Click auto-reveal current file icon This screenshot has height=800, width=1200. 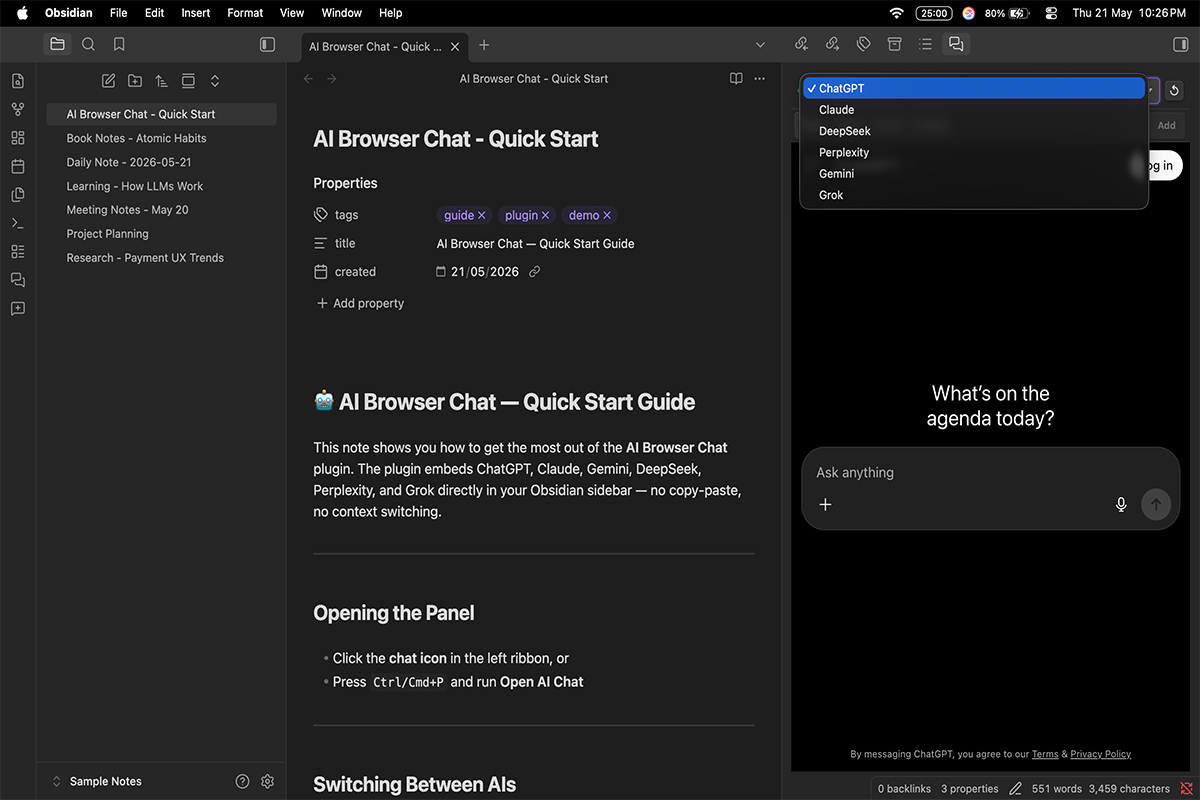pyautogui.click(x=188, y=81)
